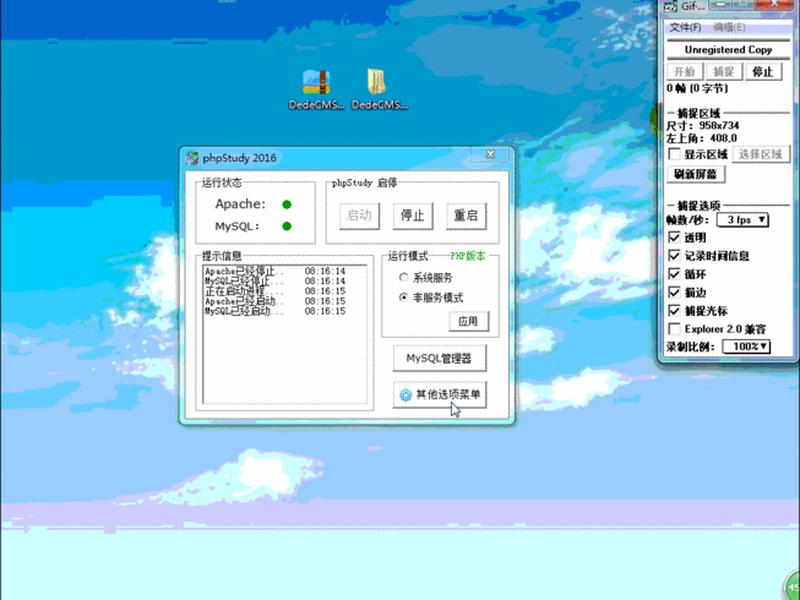Select the 'Apache已经停止' log line
The height and width of the screenshot is (600, 800).
pos(276,271)
